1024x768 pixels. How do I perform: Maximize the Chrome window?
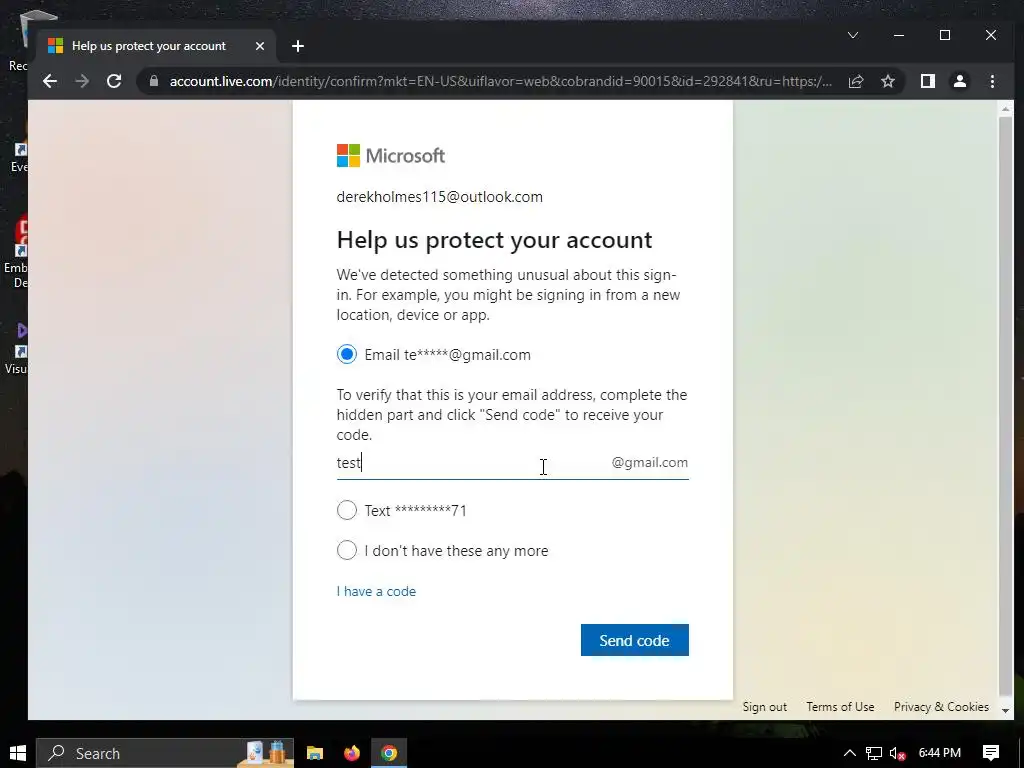[x=944, y=35]
